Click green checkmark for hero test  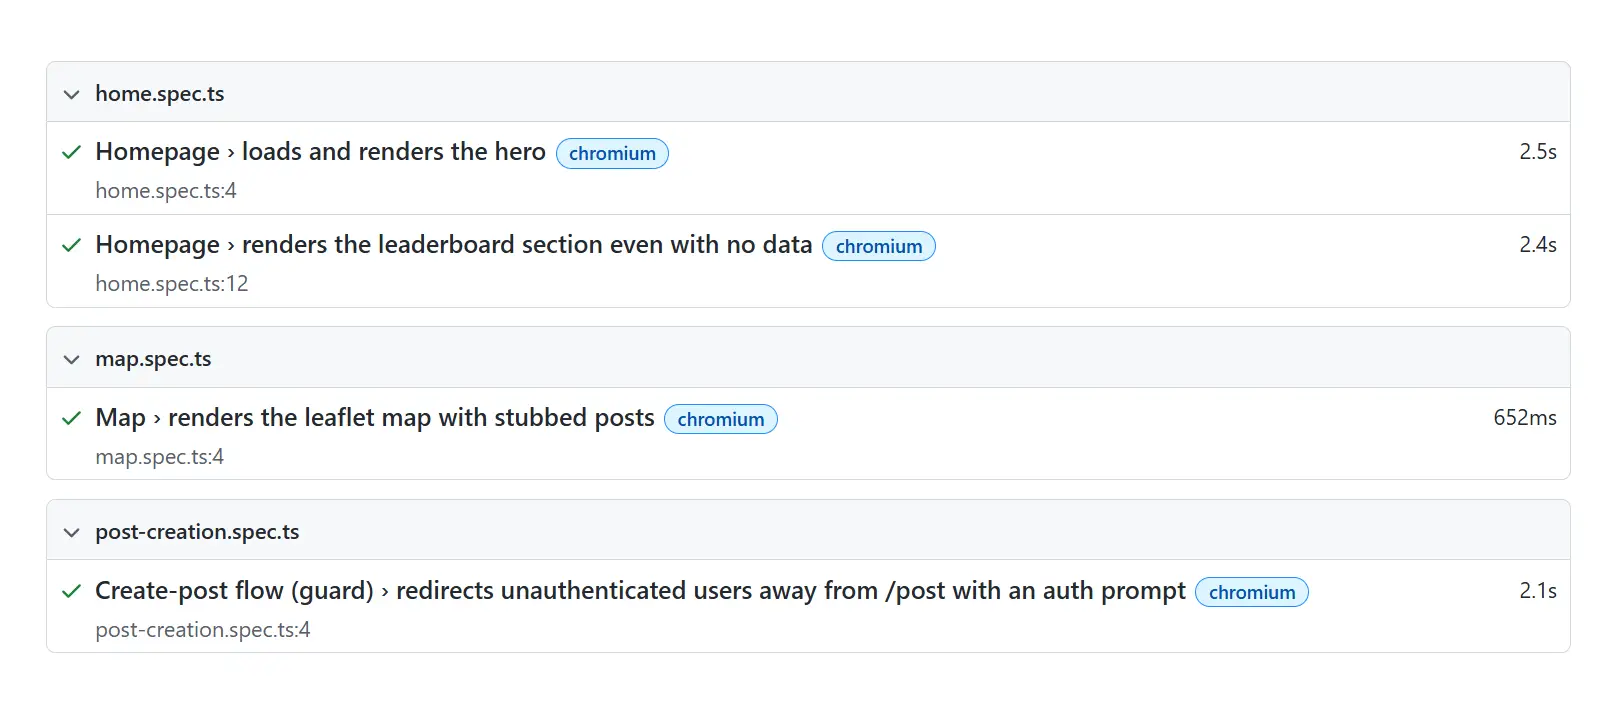pos(71,152)
